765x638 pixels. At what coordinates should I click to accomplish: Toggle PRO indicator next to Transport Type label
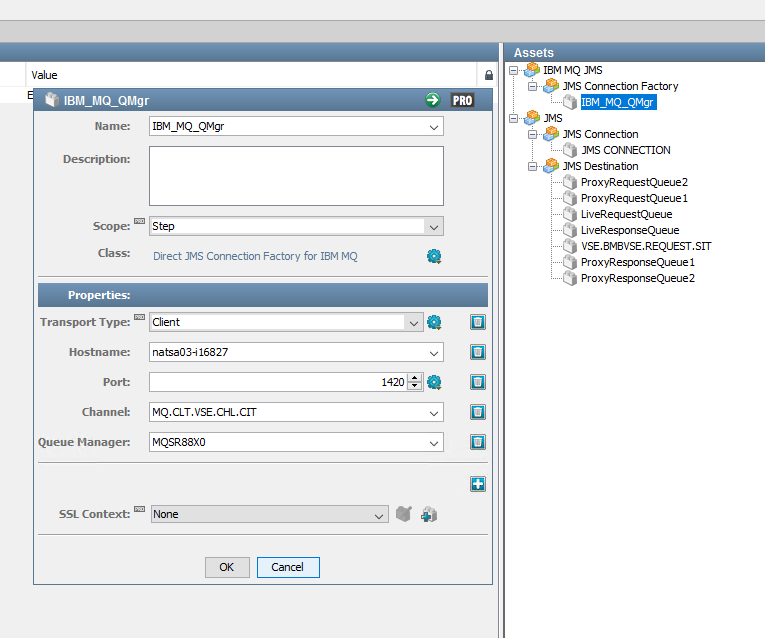pyautogui.click(x=140, y=317)
